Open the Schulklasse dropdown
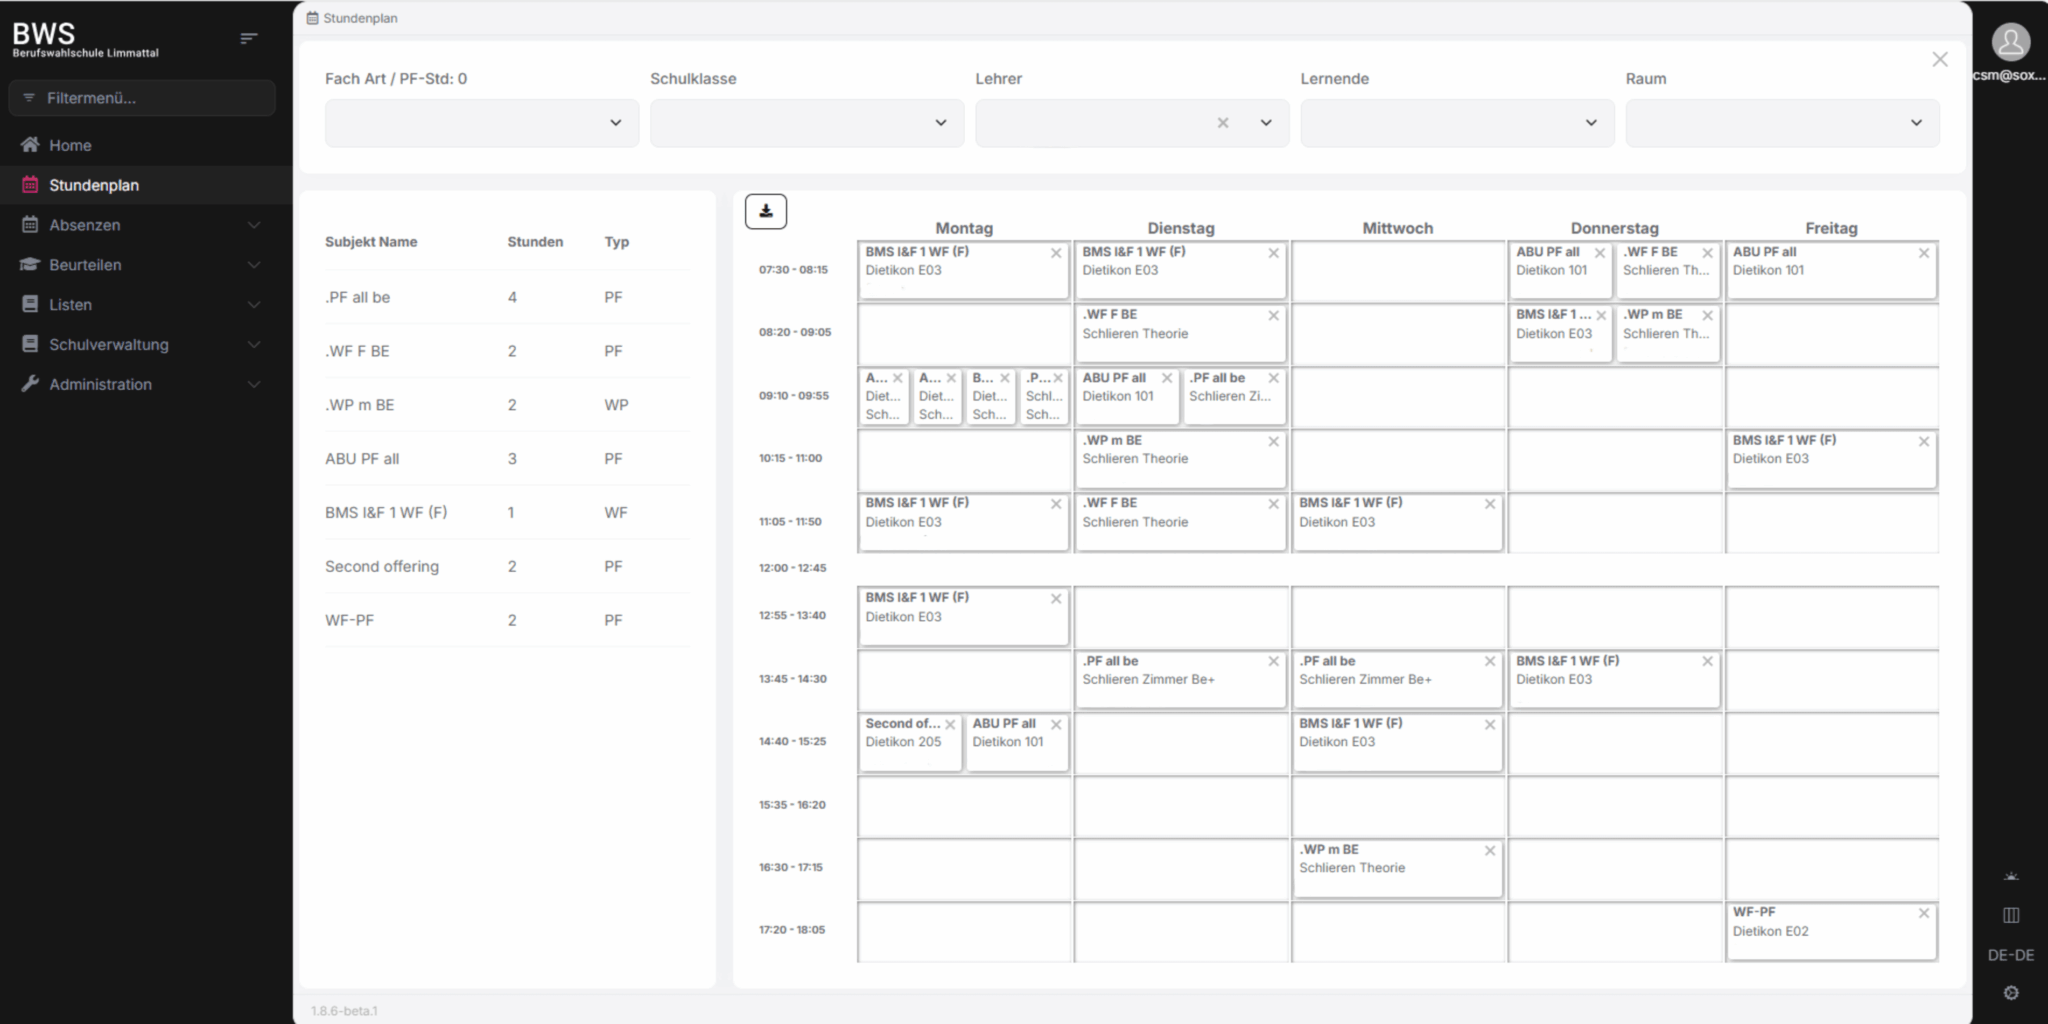The width and height of the screenshot is (2048, 1024). (x=806, y=123)
